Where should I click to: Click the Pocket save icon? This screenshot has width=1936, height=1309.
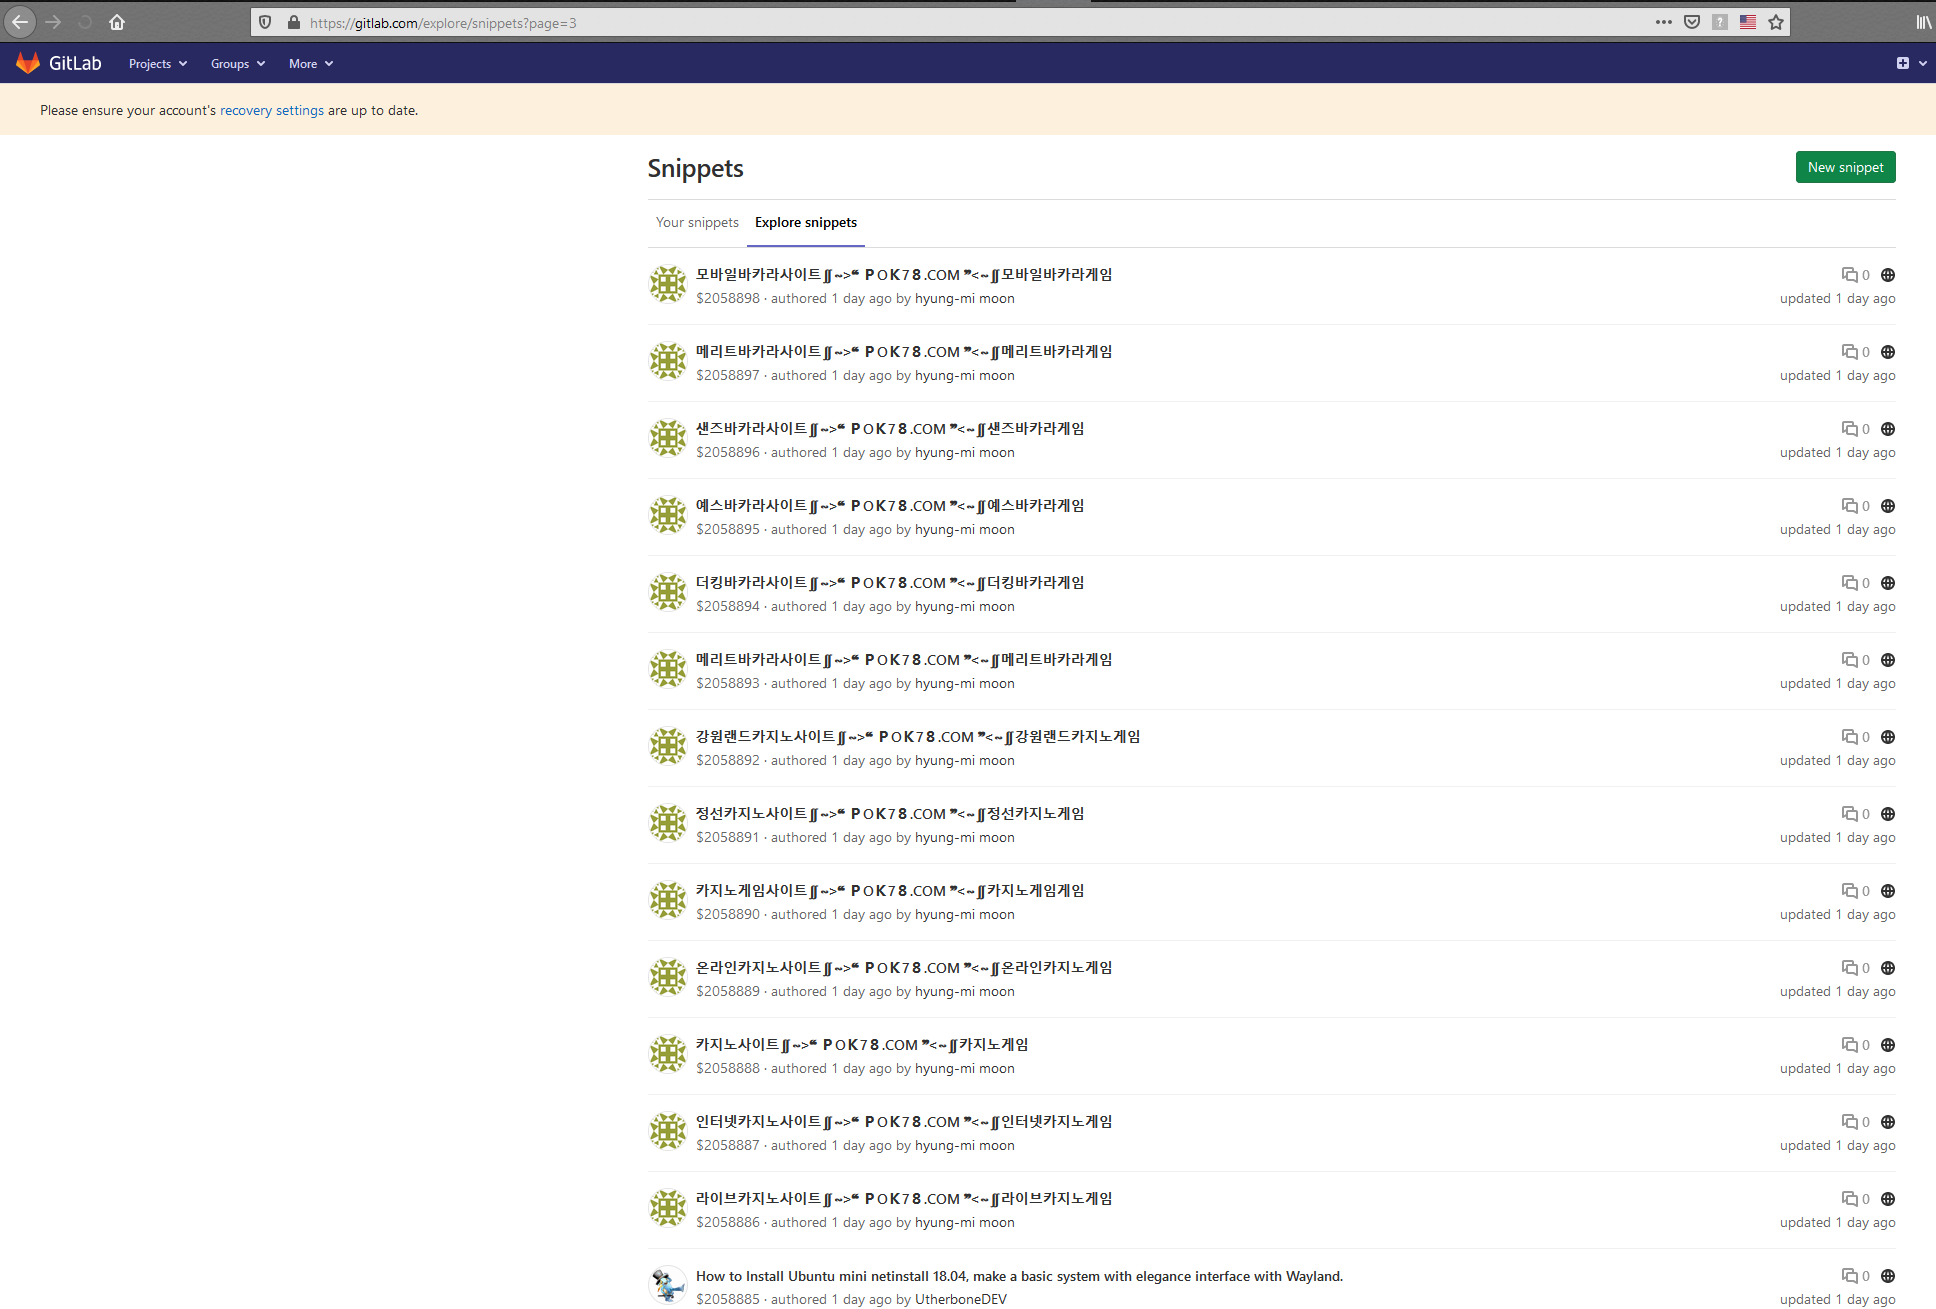[1692, 22]
